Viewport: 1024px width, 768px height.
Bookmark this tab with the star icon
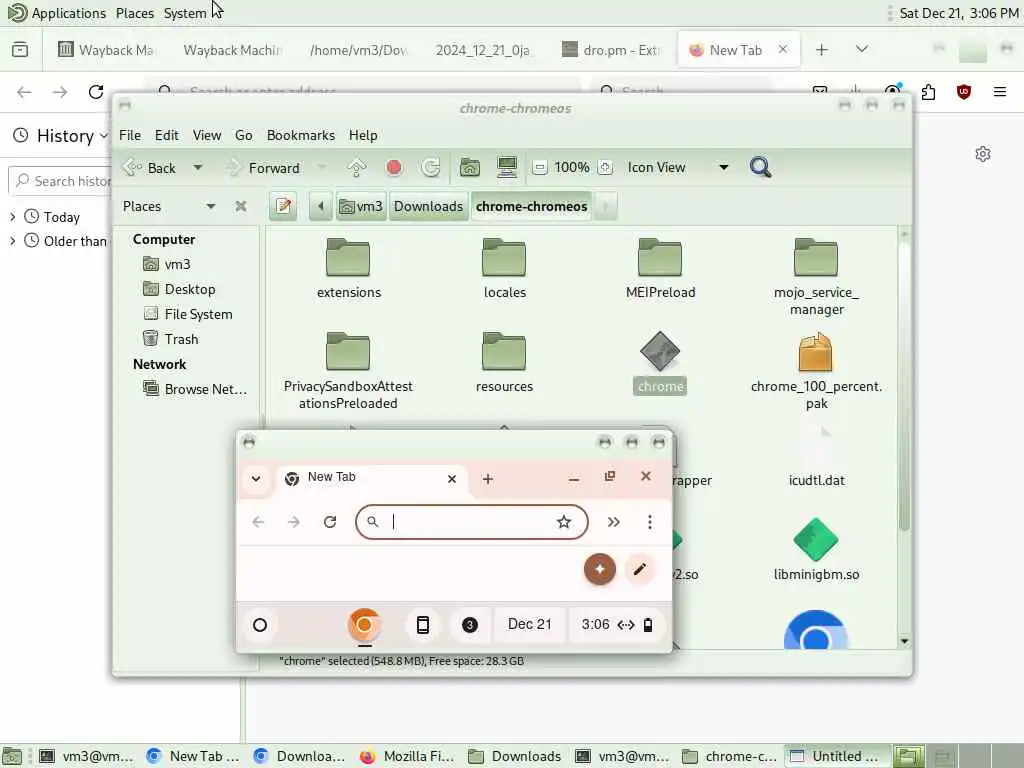pyautogui.click(x=564, y=522)
